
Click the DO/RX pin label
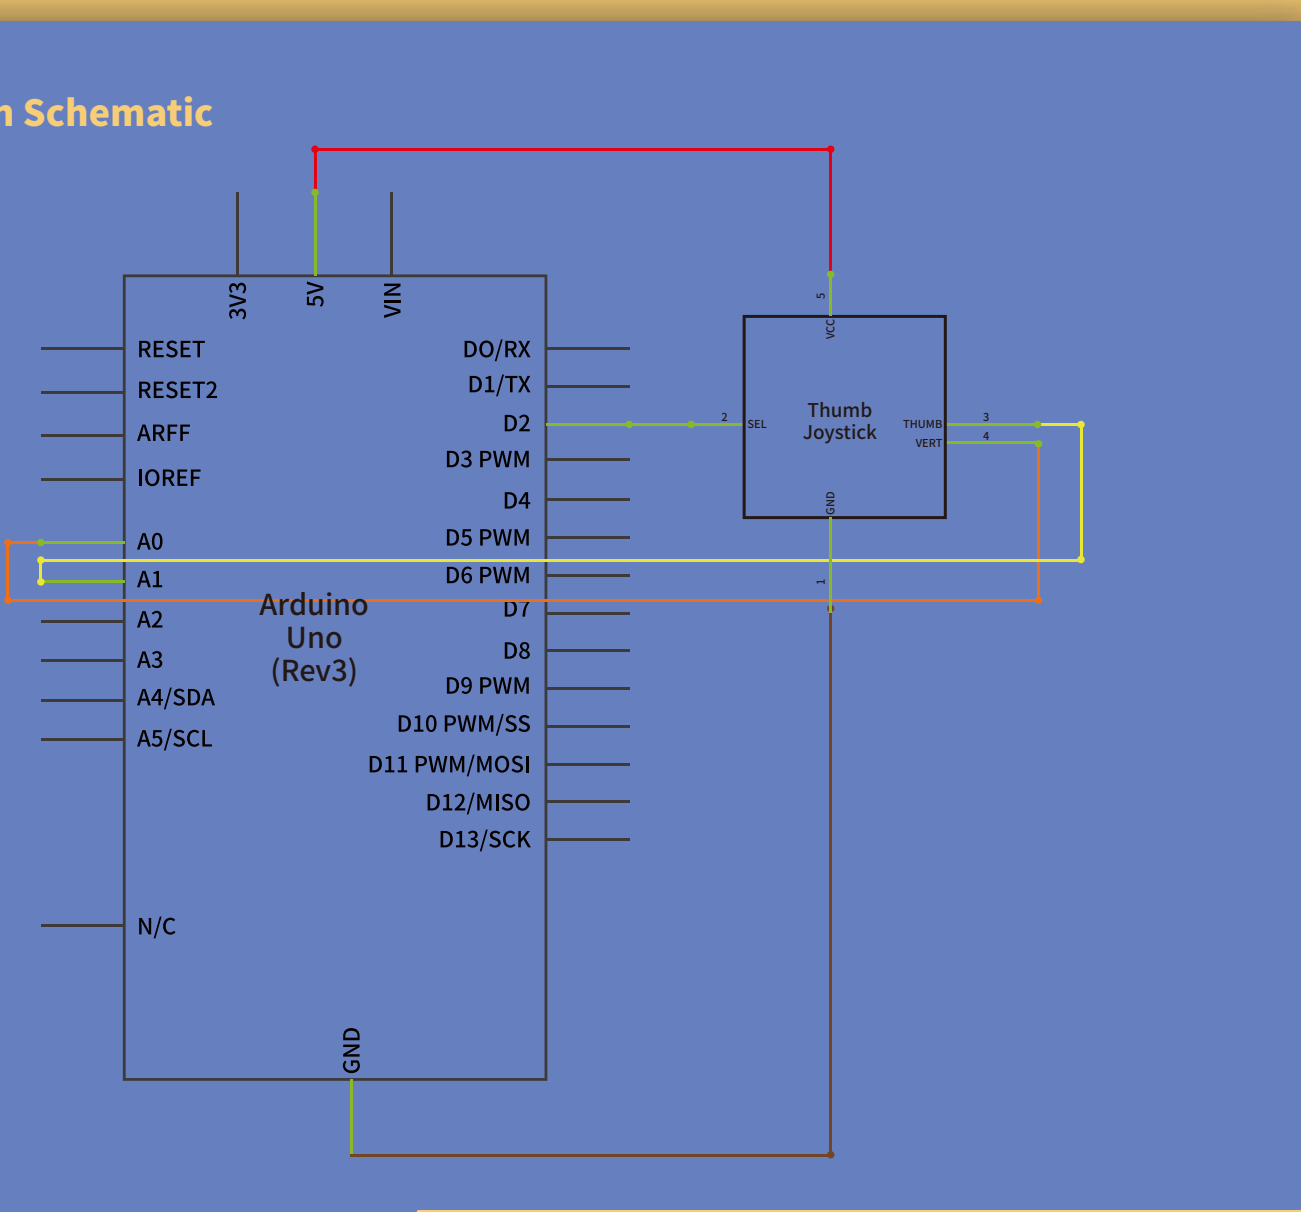click(x=497, y=350)
